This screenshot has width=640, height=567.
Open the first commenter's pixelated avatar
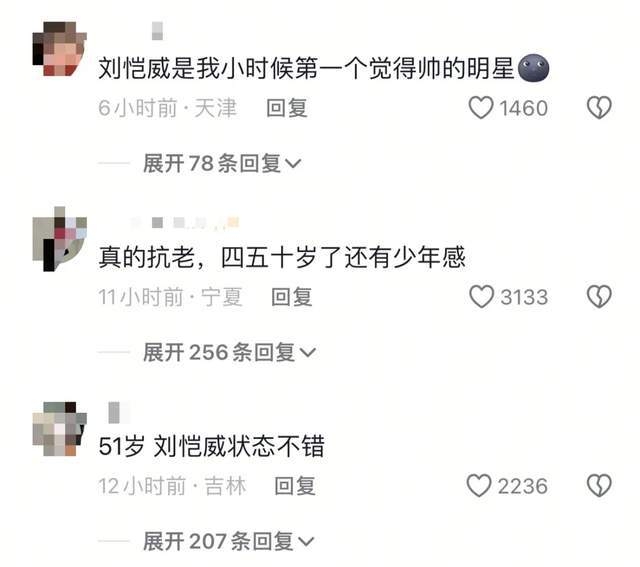[60, 49]
